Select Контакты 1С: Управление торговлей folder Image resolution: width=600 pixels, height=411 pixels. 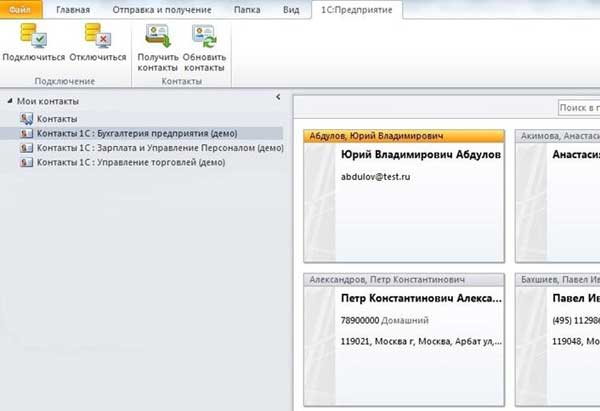(131, 161)
